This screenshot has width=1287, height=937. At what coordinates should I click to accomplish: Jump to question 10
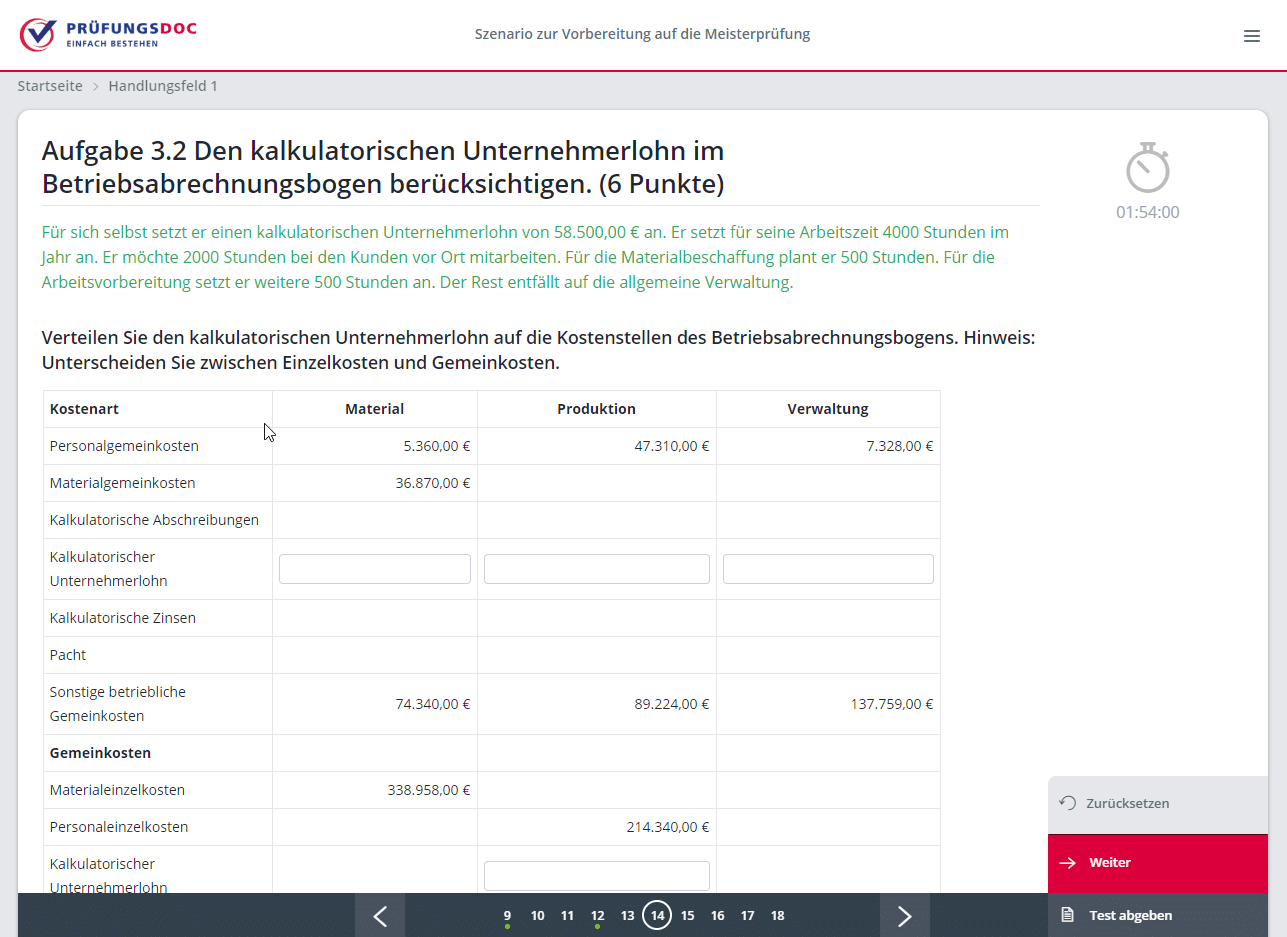click(537, 915)
